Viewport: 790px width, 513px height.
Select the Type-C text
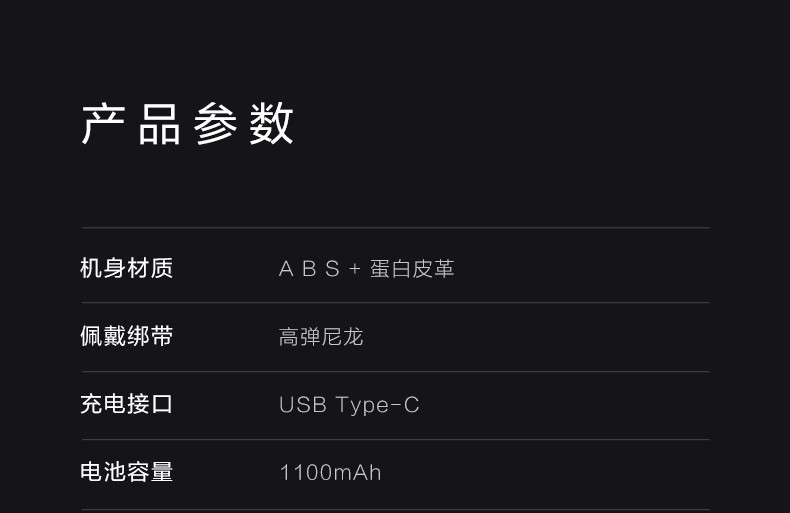pos(378,405)
